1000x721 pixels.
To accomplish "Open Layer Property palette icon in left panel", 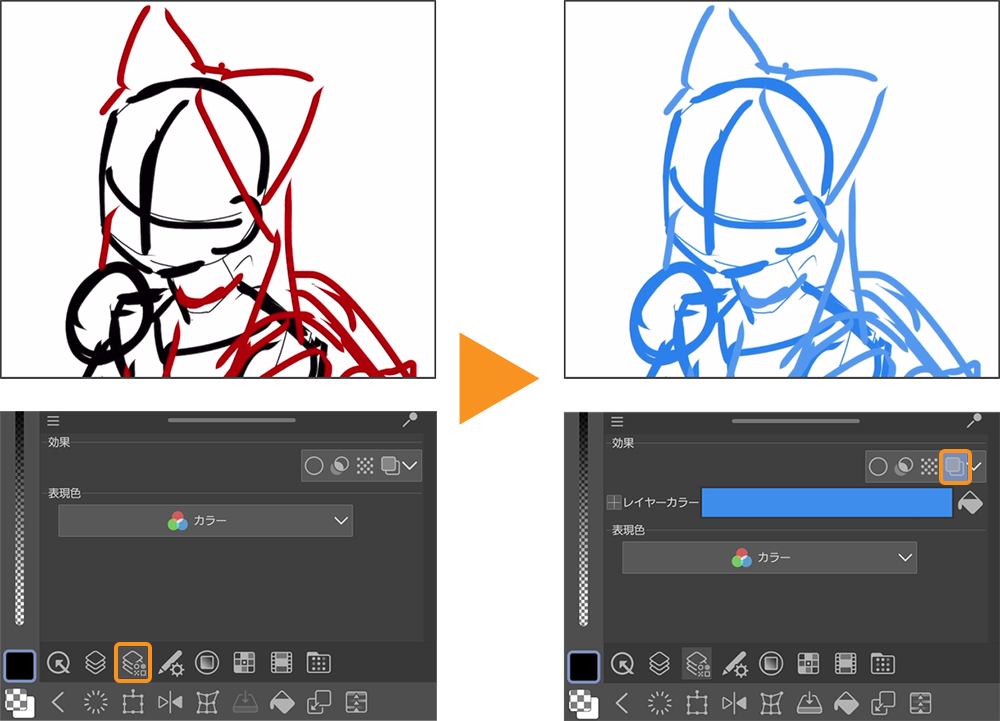I will [133, 662].
